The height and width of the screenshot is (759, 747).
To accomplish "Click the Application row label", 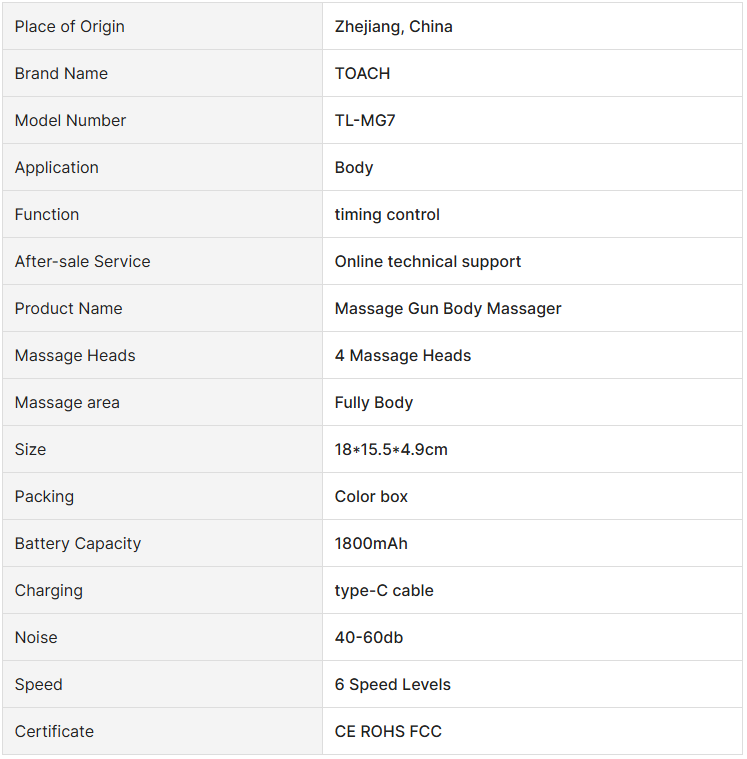I will (x=57, y=168).
